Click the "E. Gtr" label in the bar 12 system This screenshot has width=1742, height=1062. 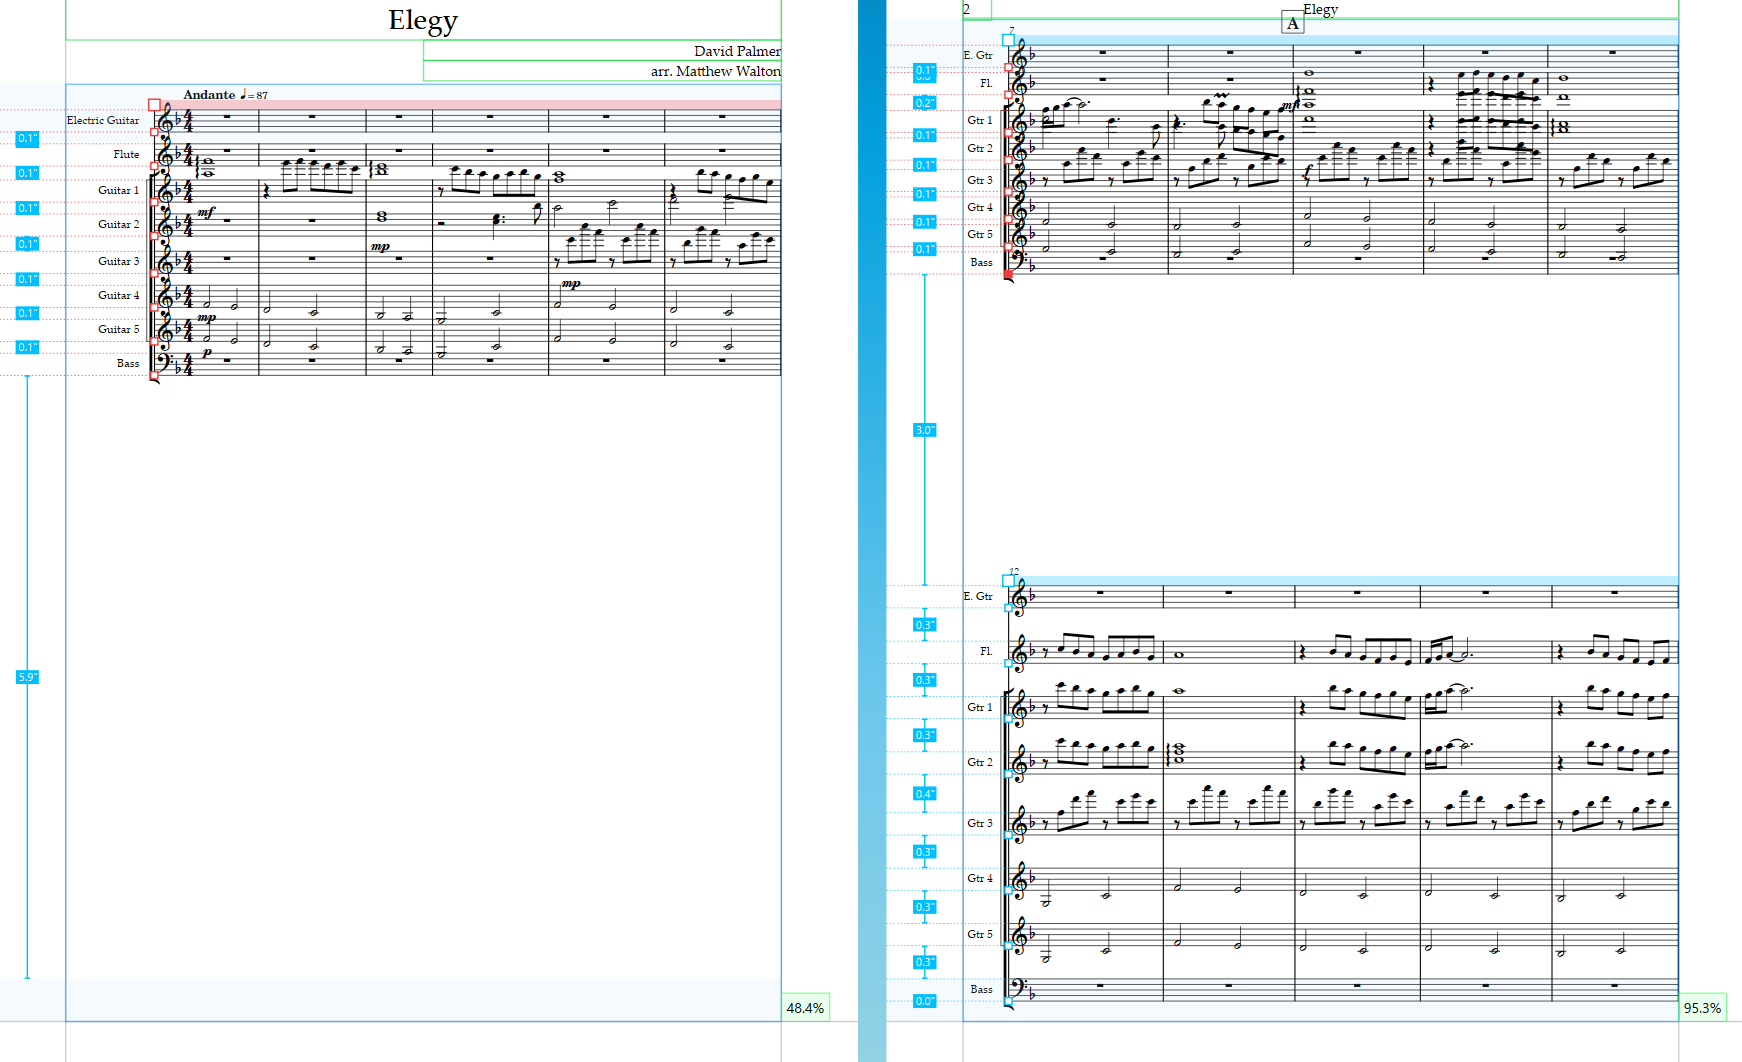click(978, 596)
